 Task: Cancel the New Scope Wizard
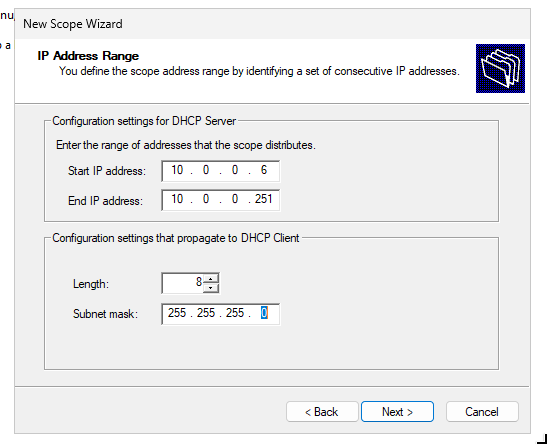click(x=482, y=412)
